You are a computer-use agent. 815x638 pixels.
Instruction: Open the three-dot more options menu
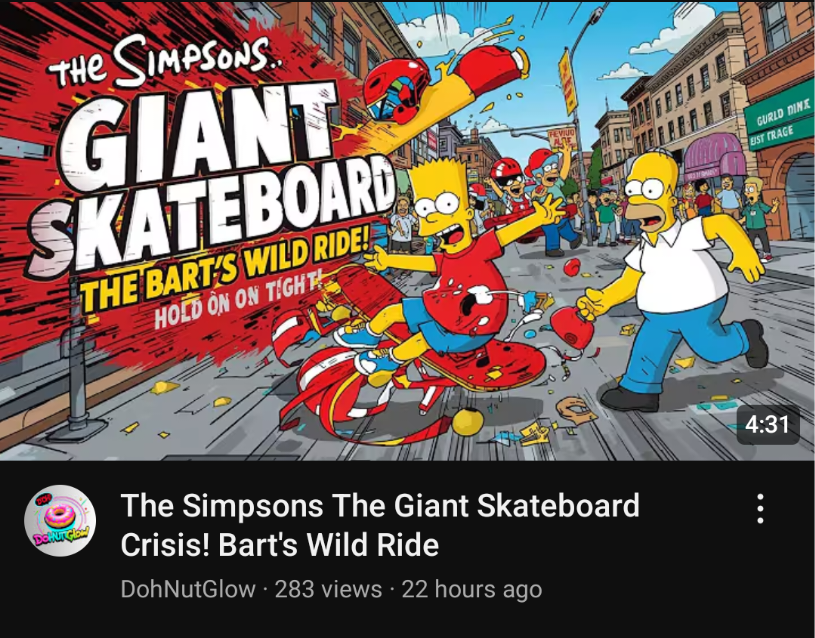(760, 509)
